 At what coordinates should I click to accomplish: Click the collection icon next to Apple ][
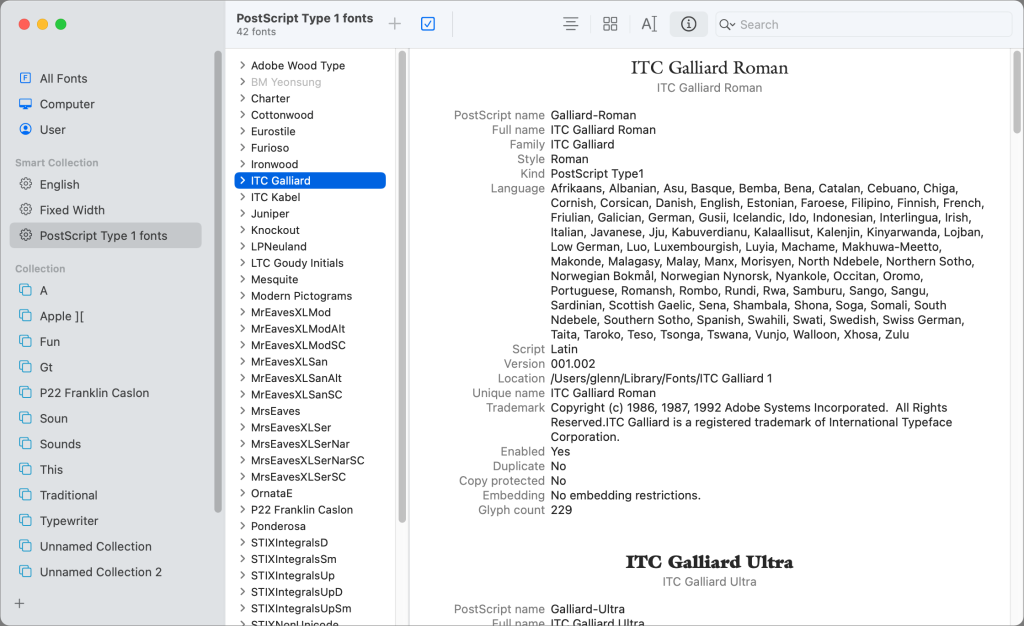(x=25, y=315)
